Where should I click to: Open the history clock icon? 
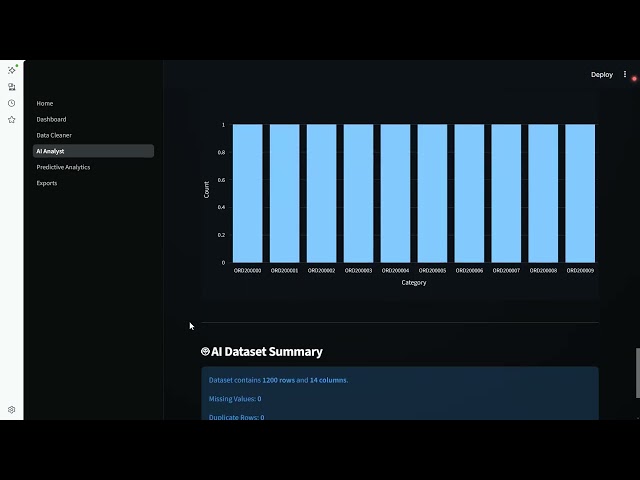tap(12, 103)
